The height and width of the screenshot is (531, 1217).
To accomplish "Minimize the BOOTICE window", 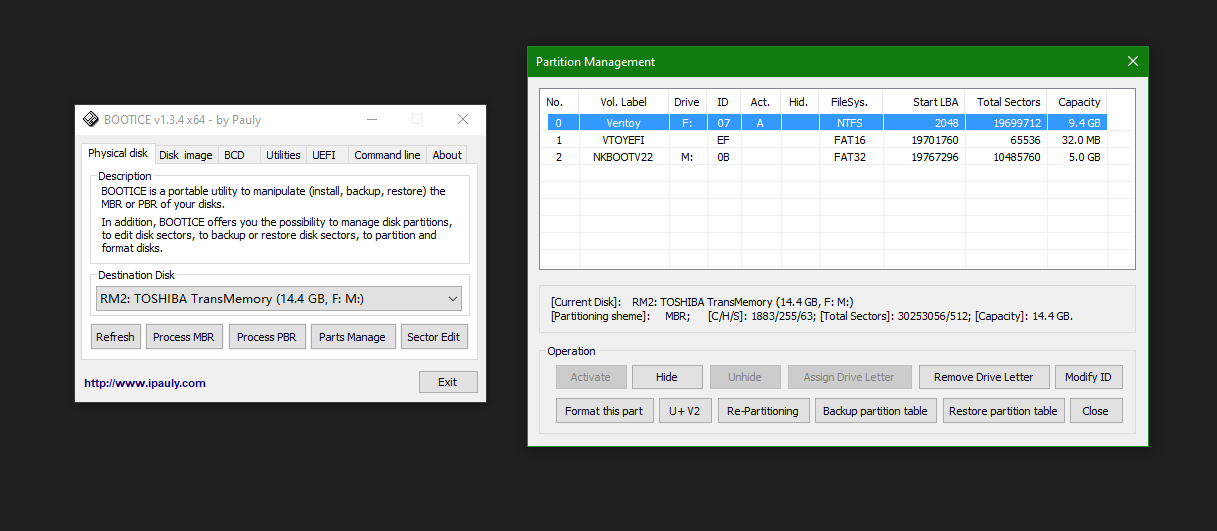I will click(372, 119).
